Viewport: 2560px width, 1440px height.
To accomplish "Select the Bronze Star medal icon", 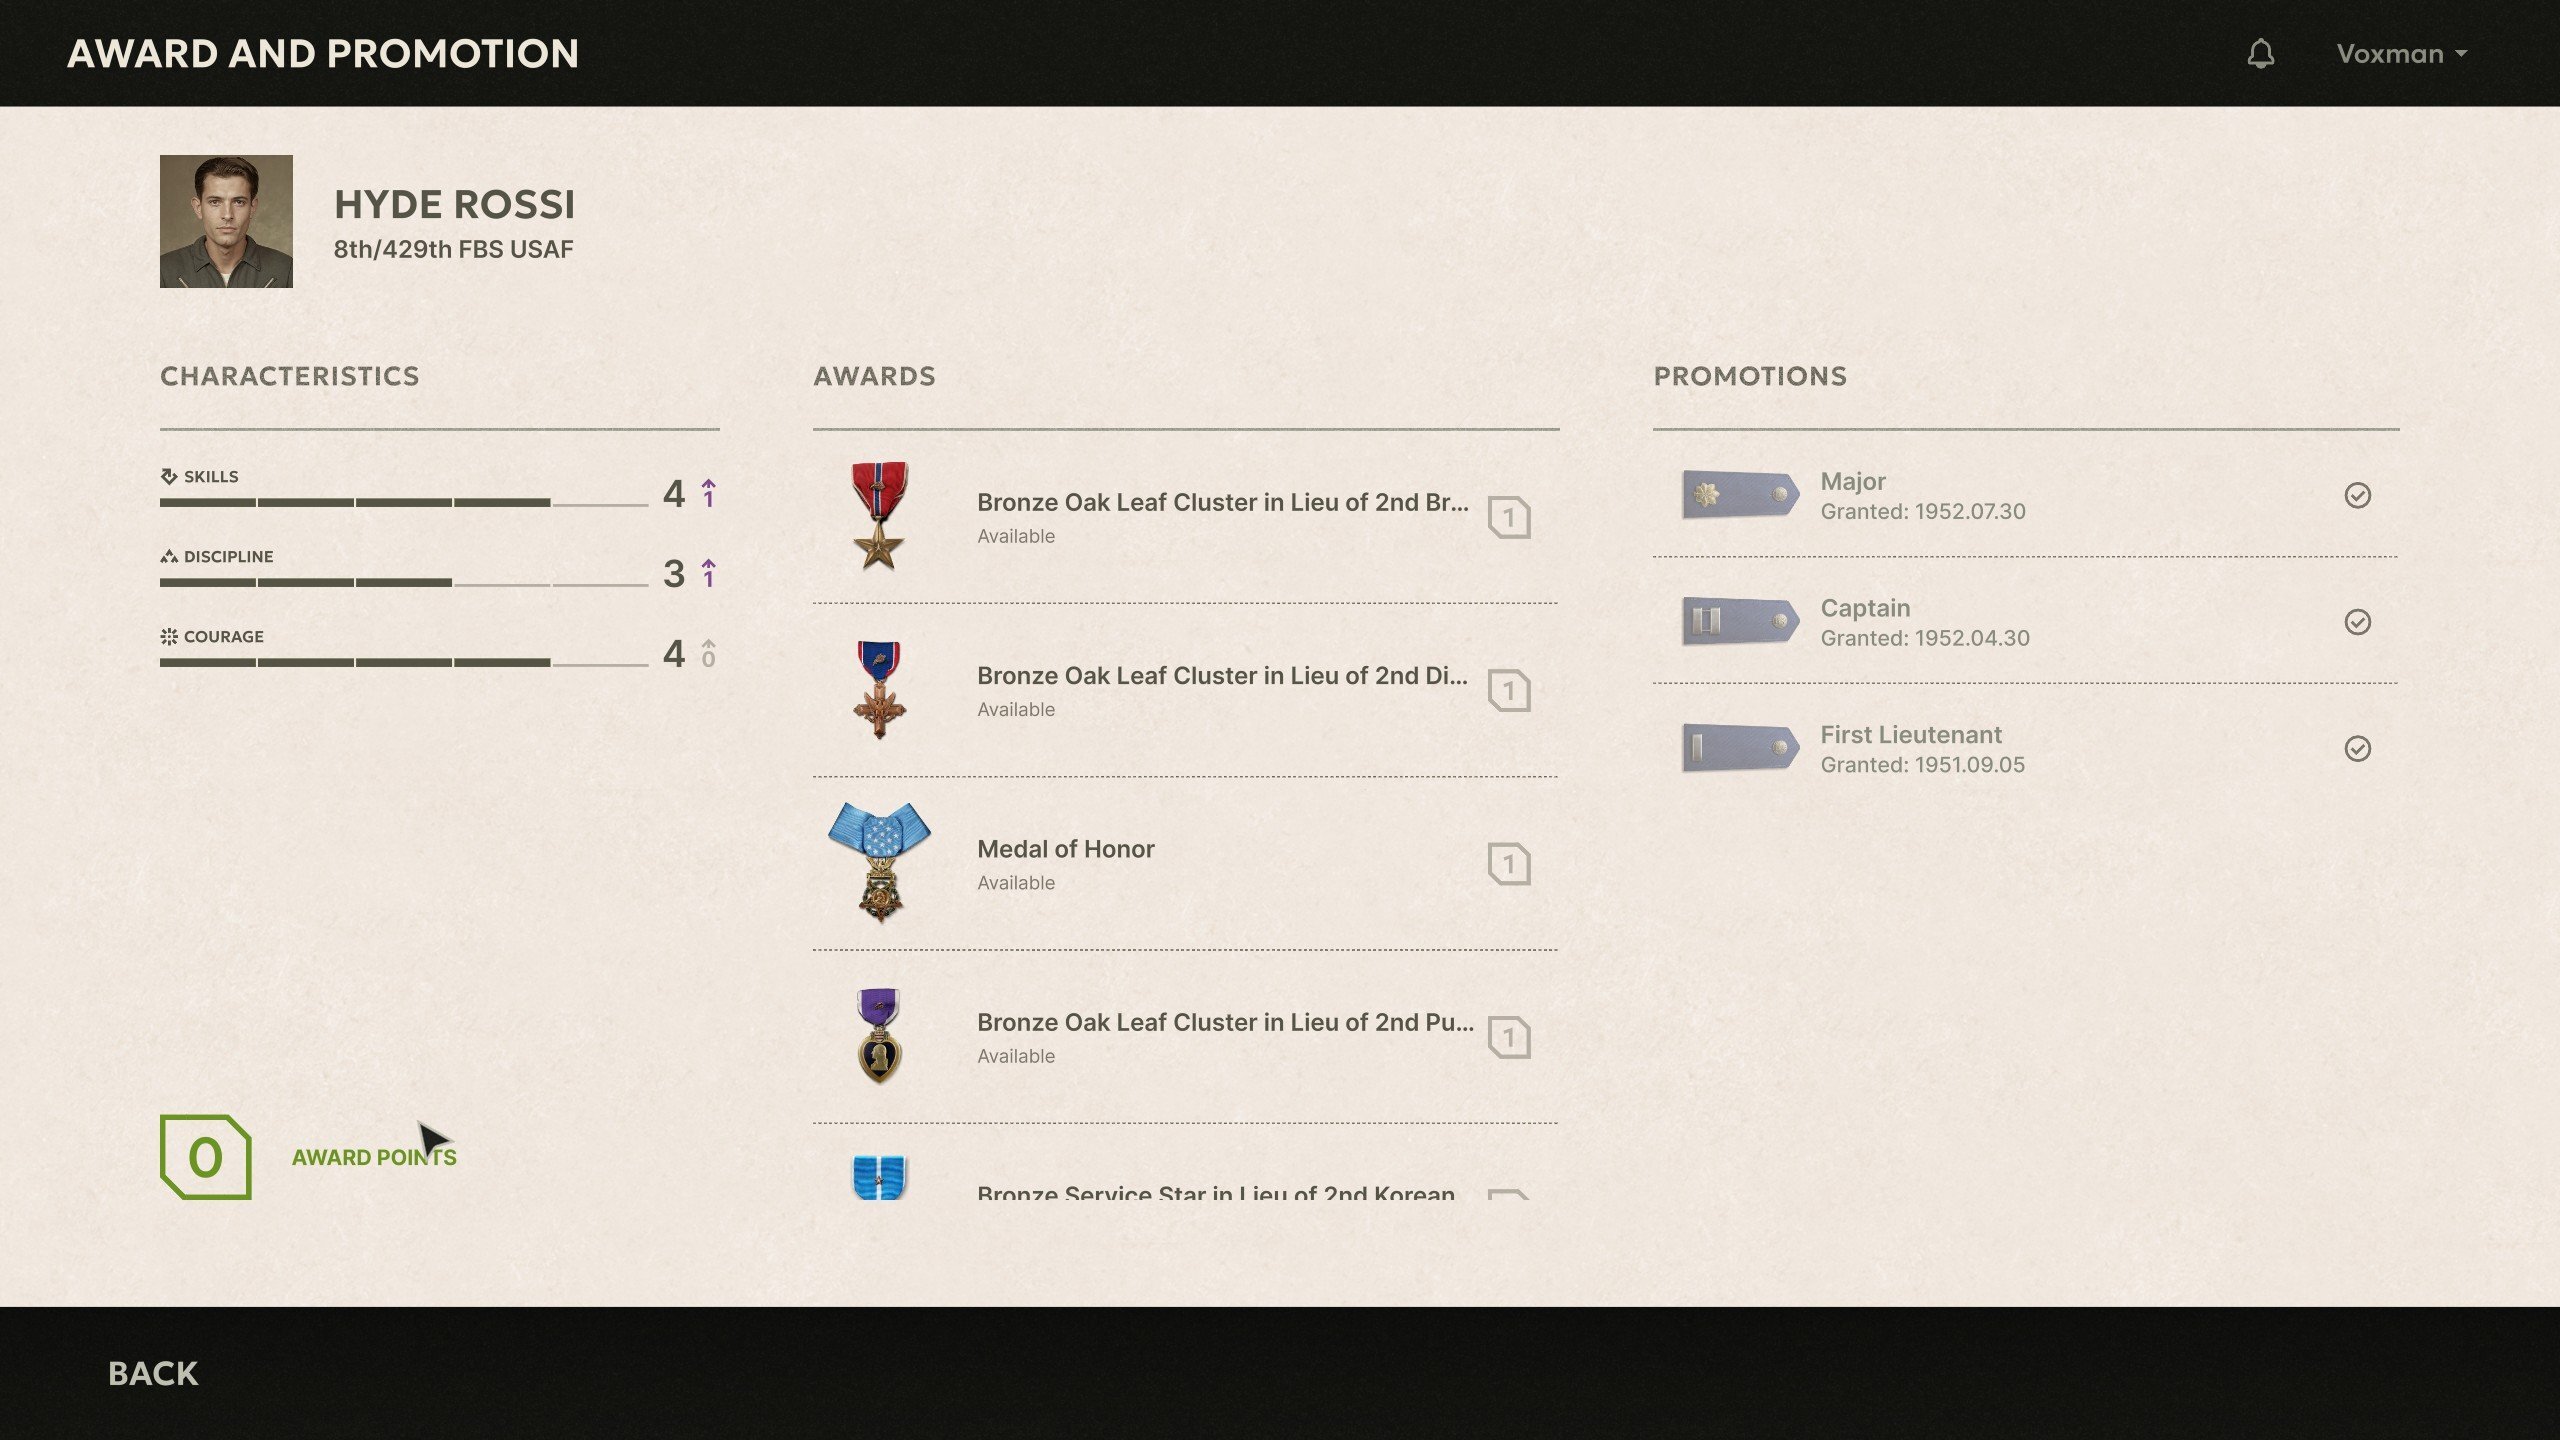I will tap(879, 516).
